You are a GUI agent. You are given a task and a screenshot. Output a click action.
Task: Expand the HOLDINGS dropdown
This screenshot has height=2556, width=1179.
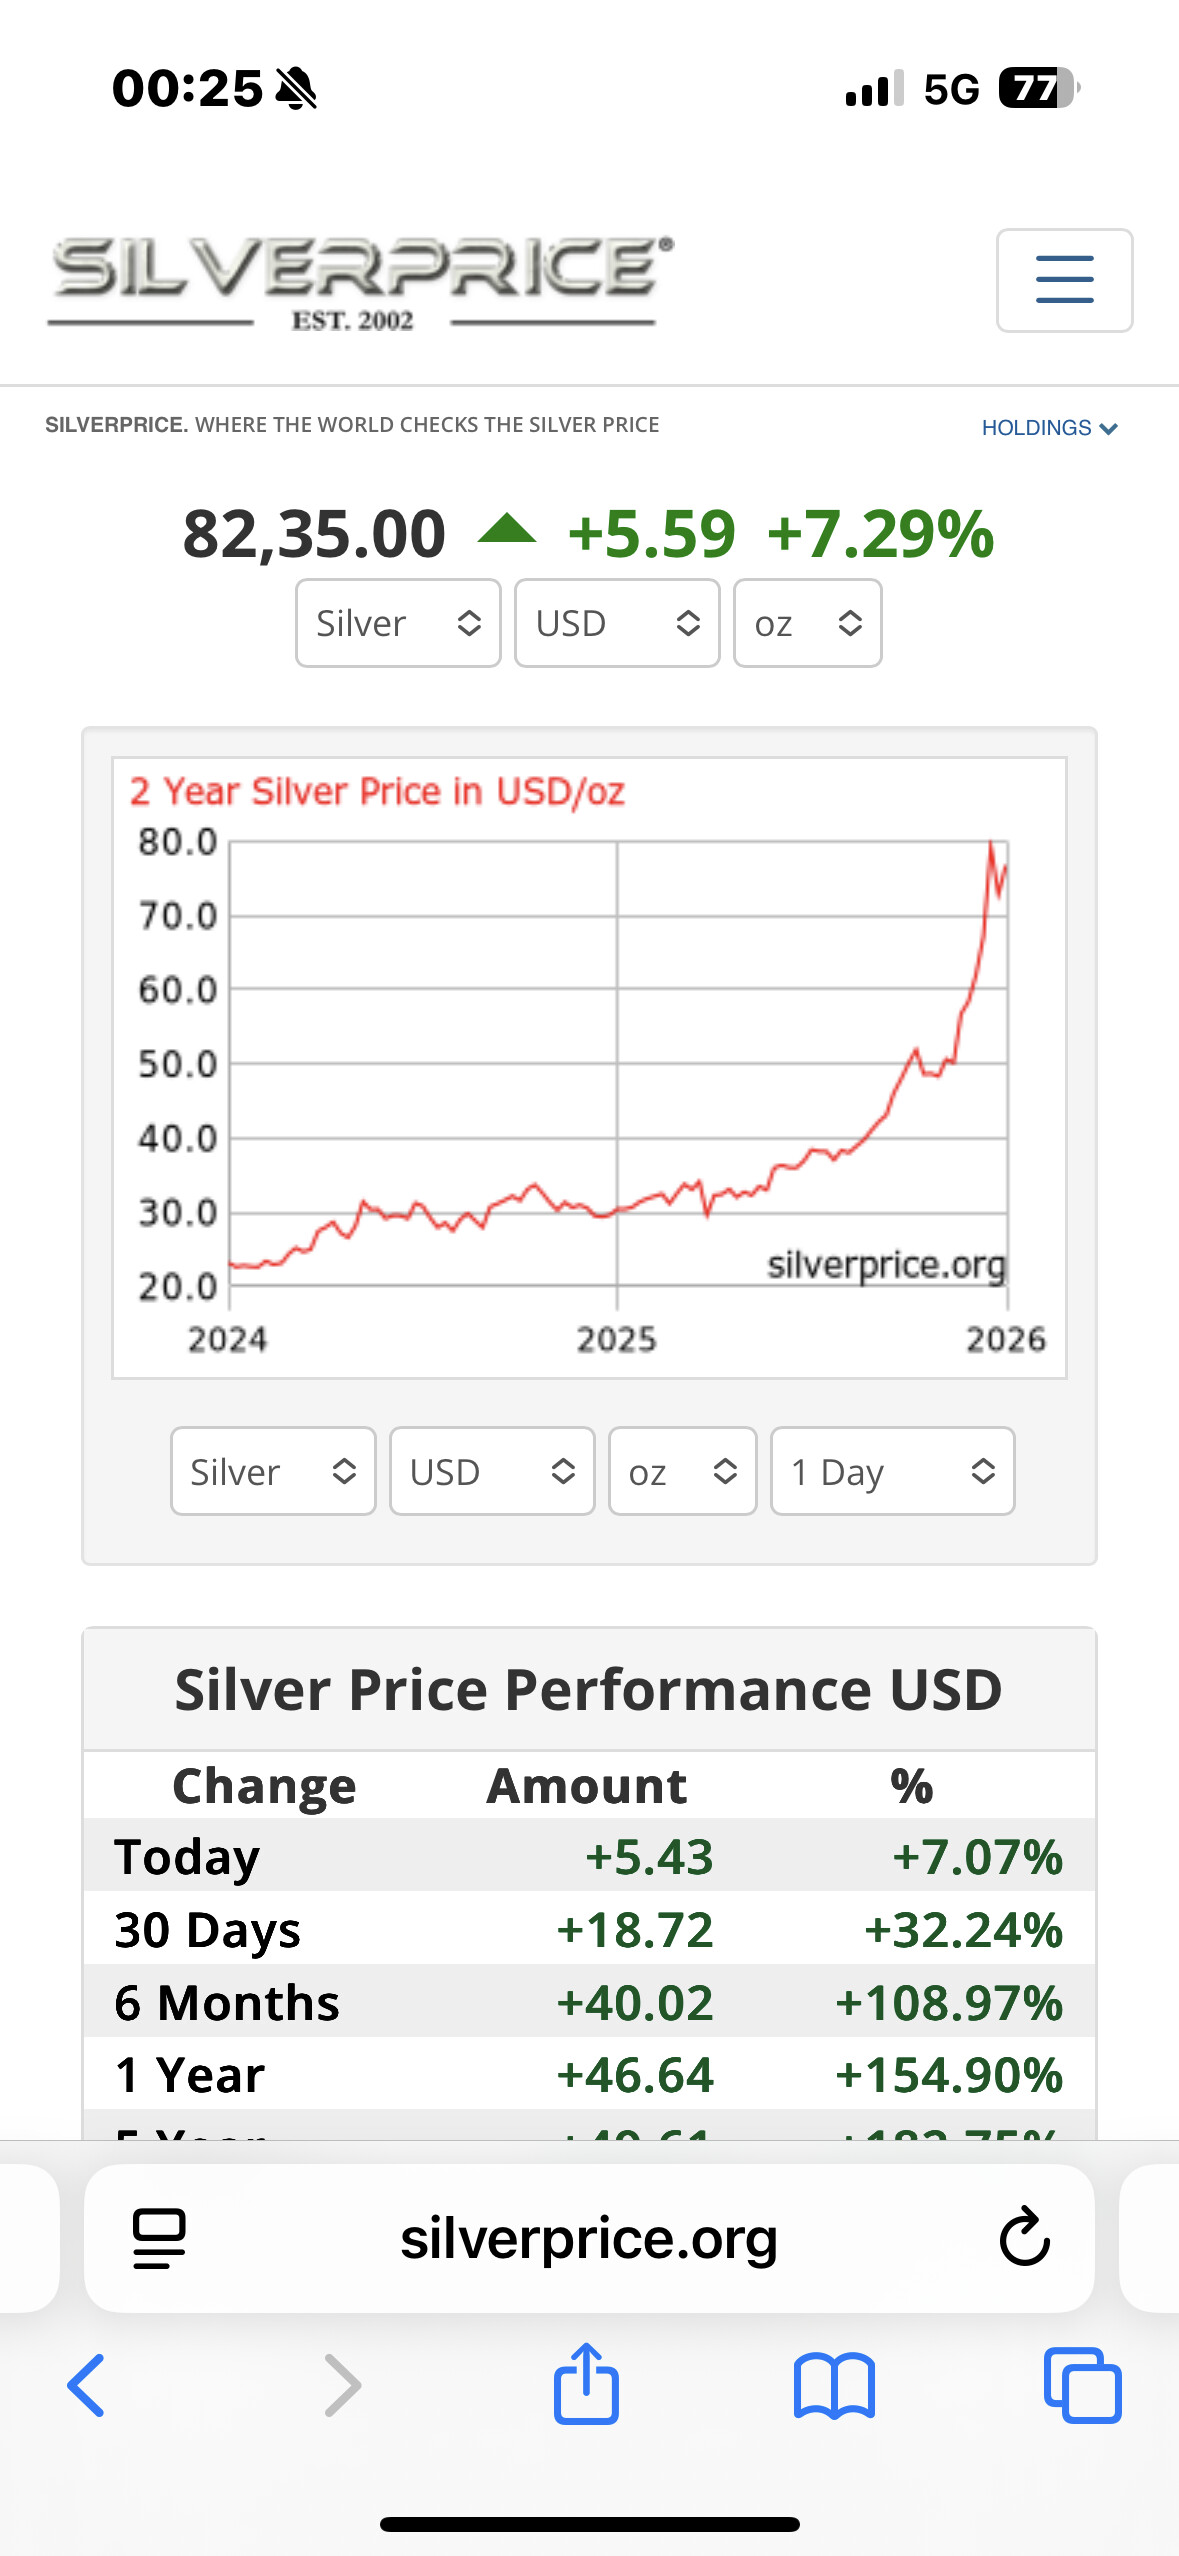(1049, 428)
